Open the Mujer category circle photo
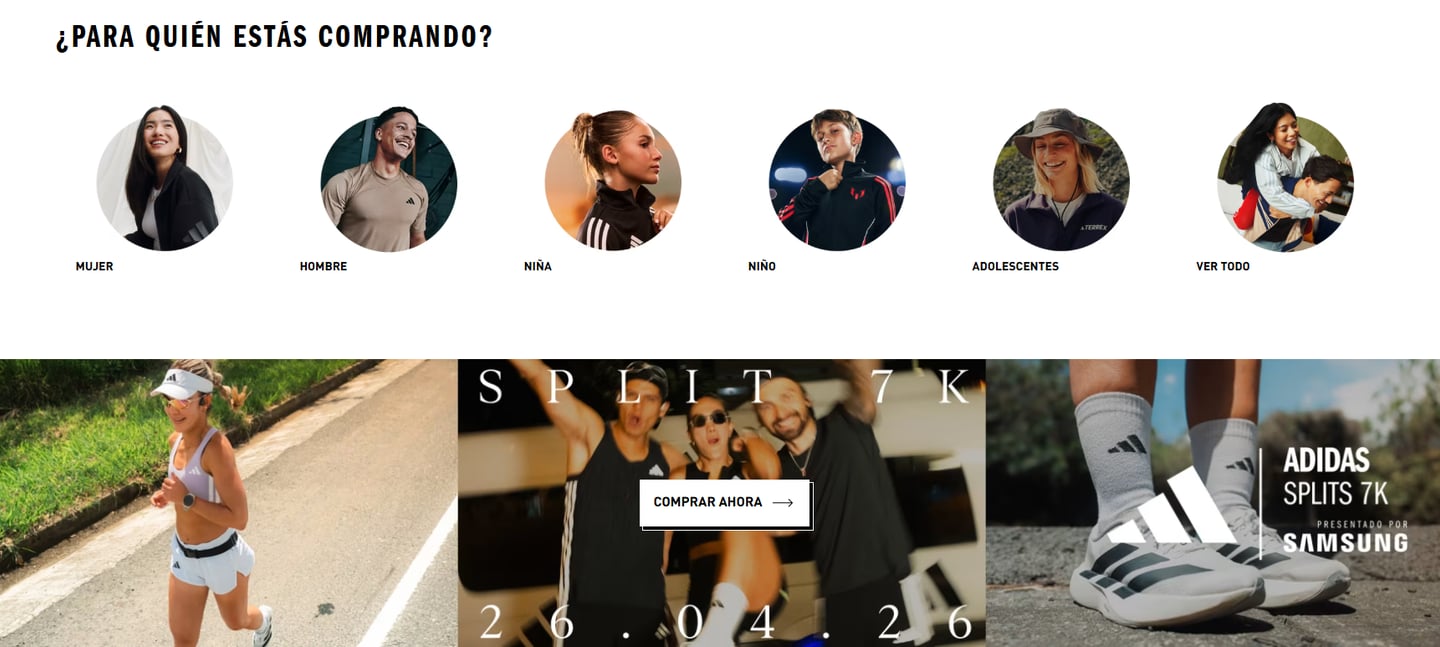The width and height of the screenshot is (1440, 647). 165,179
